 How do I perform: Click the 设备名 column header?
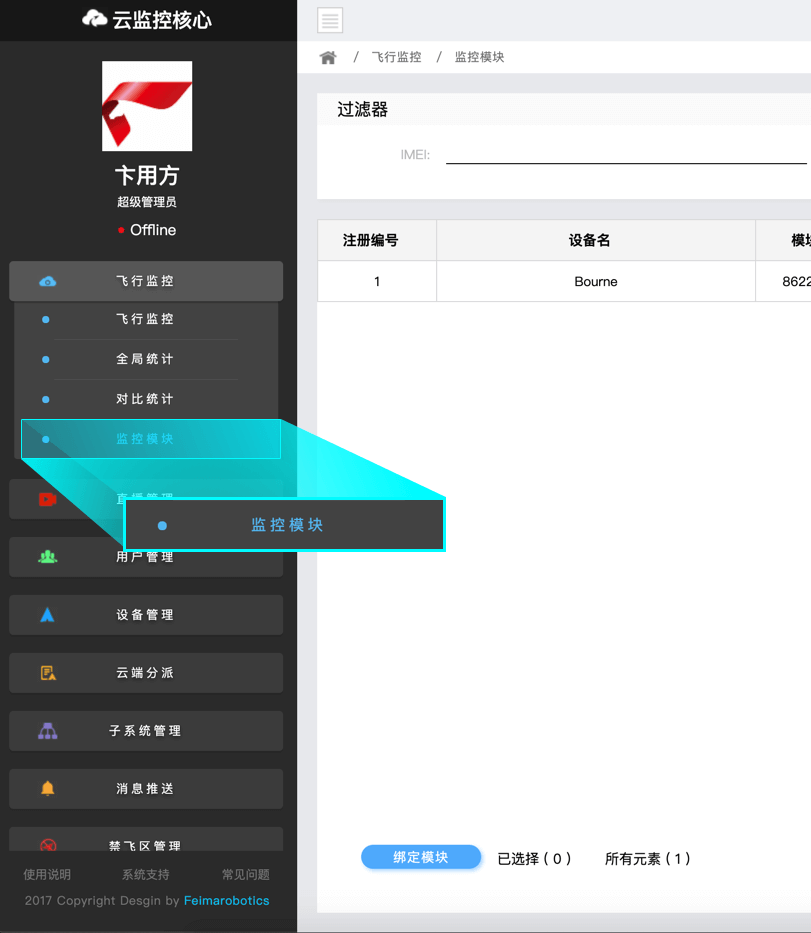596,240
